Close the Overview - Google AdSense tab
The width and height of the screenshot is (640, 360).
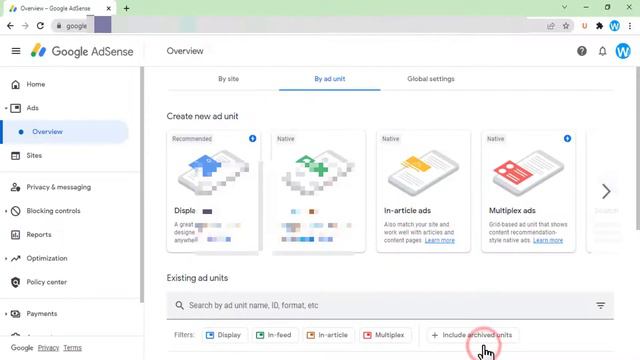(109, 8)
